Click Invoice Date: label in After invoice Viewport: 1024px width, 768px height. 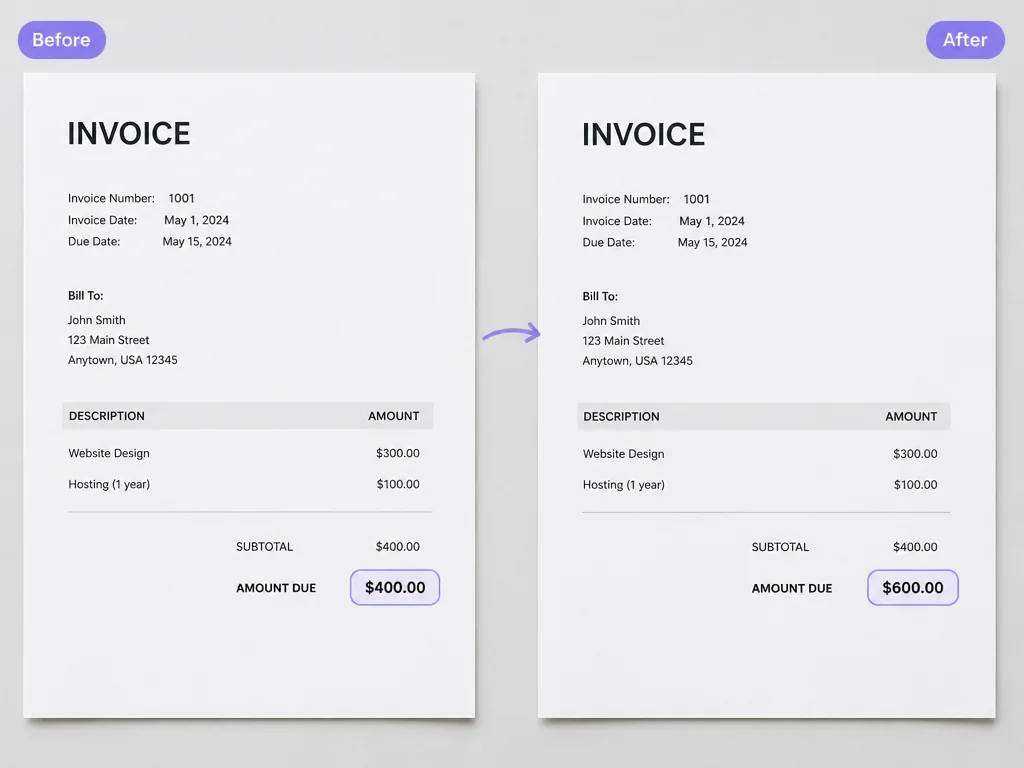click(x=617, y=221)
